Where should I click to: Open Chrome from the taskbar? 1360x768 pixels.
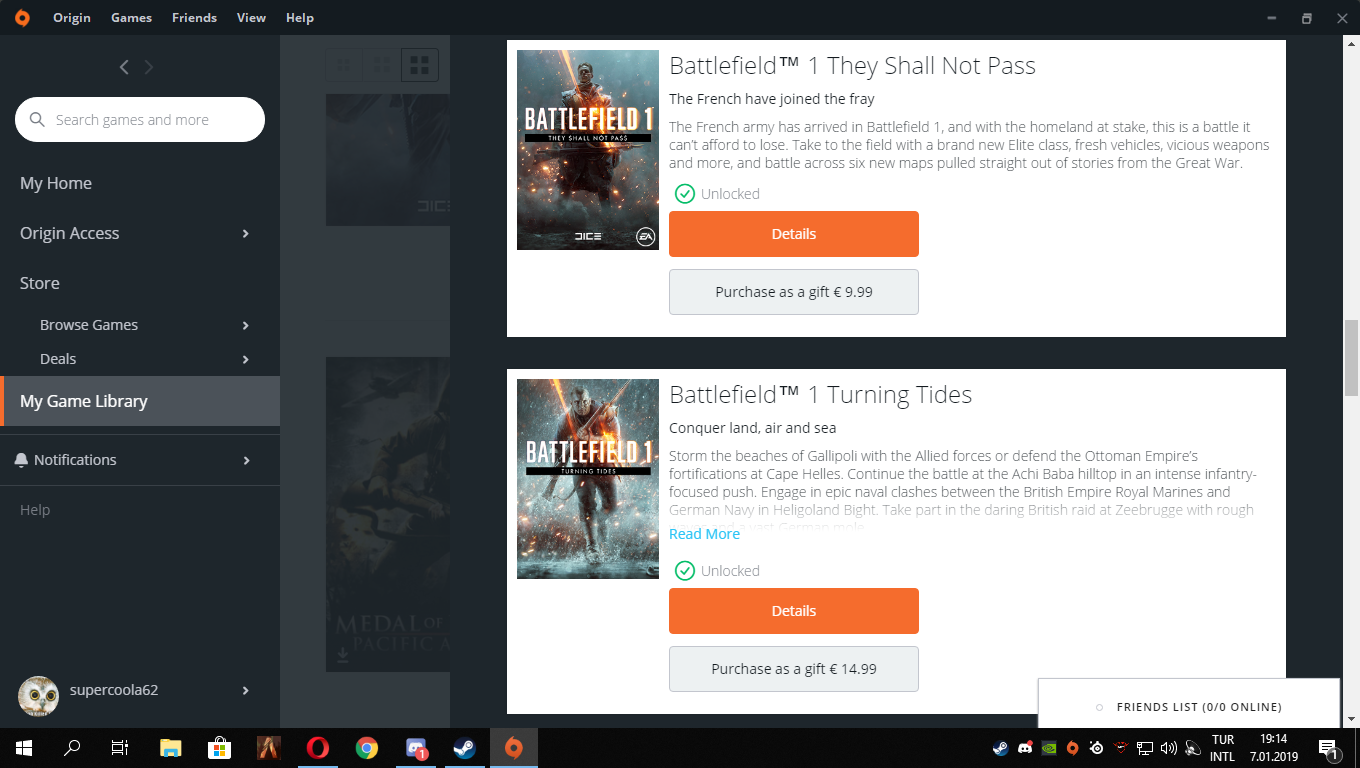coord(367,748)
